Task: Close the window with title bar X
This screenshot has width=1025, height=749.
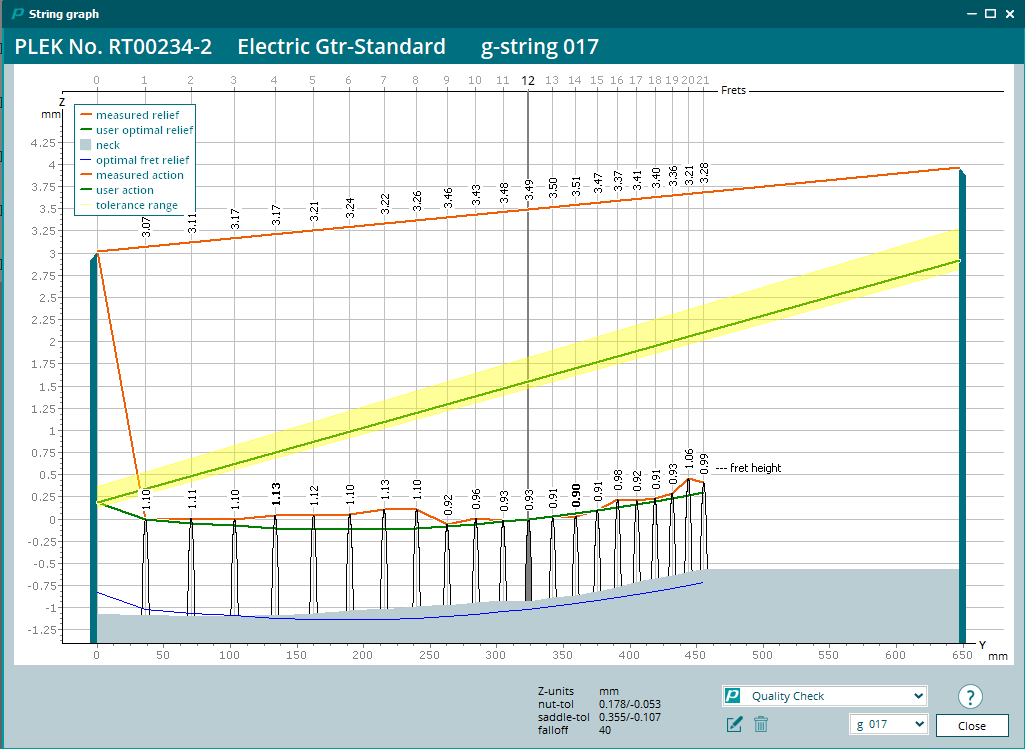Action: tap(1011, 14)
